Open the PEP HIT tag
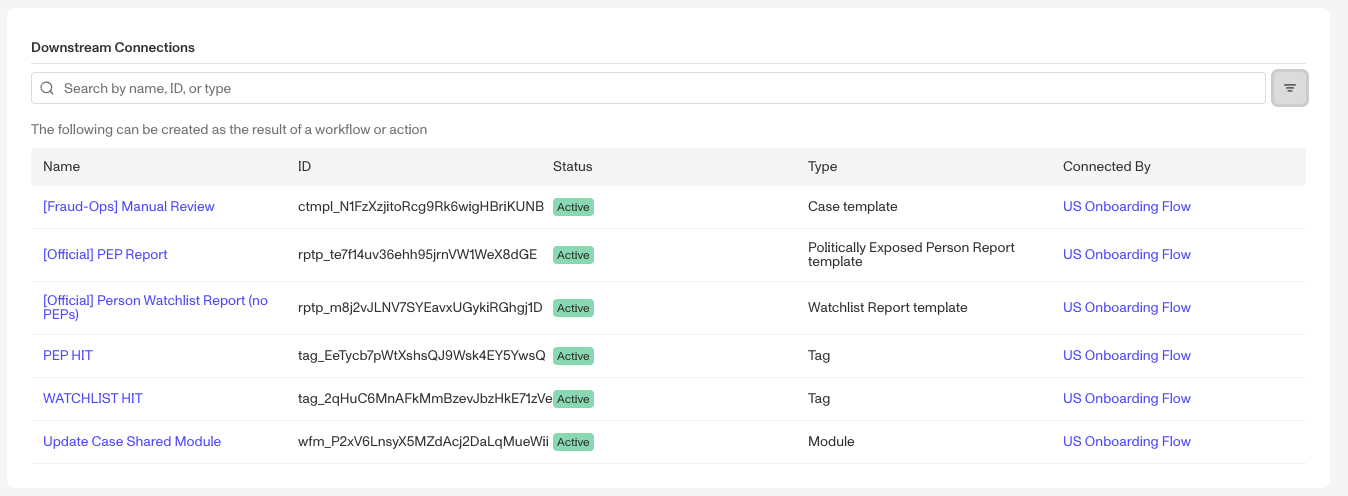Viewport: 1348px width, 496px height. 68,356
